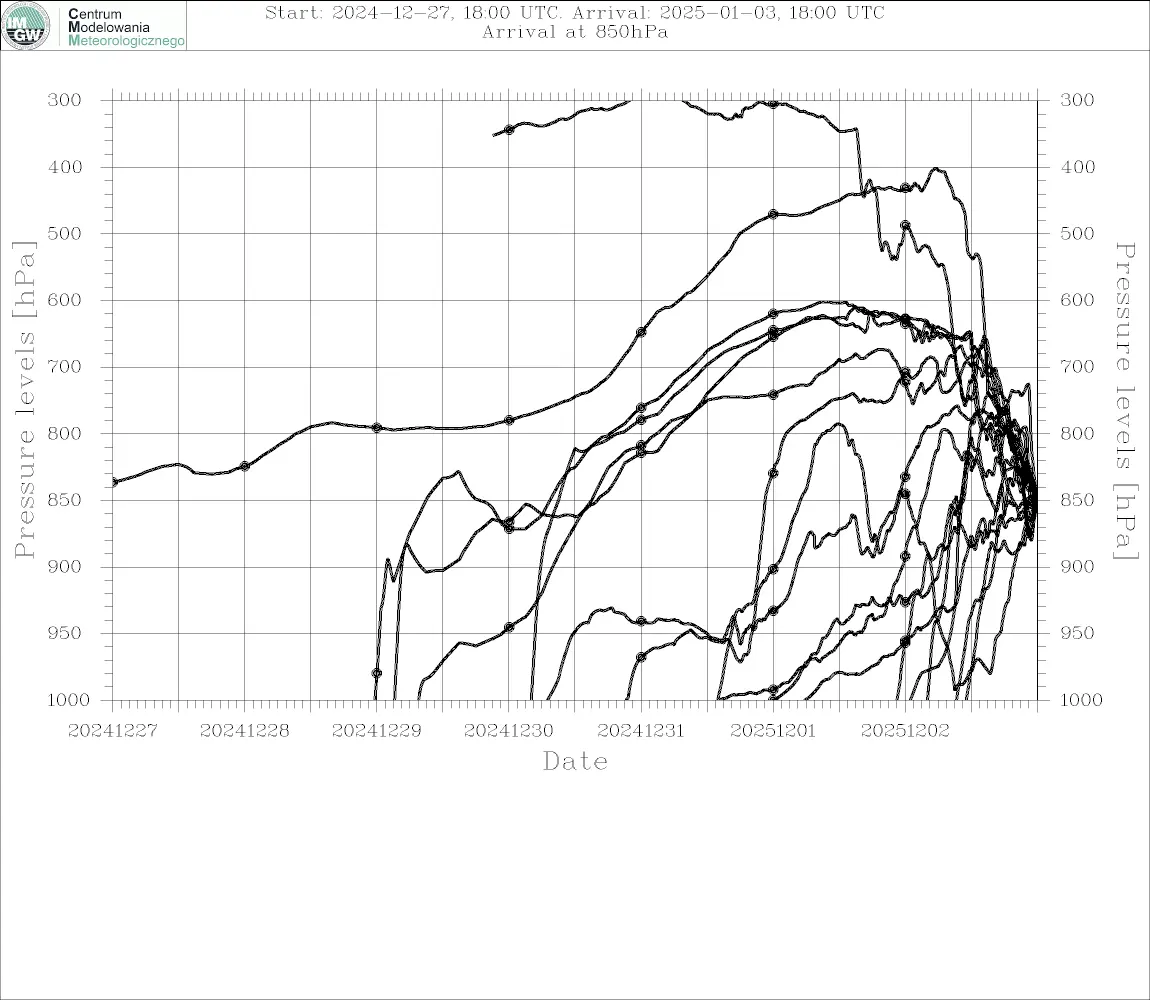Click left axis label 900

(65, 567)
